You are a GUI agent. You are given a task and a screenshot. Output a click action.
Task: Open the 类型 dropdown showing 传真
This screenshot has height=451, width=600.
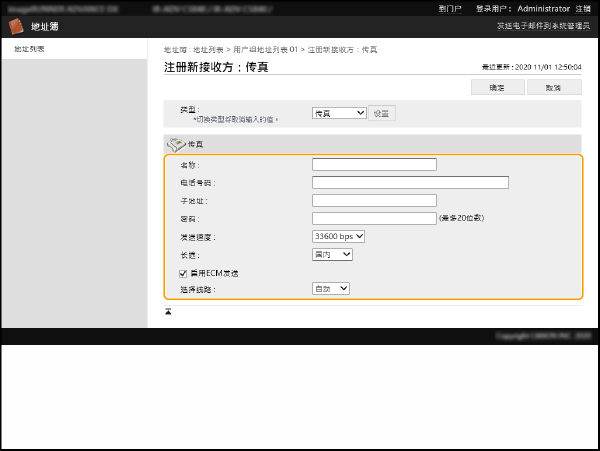tap(339, 113)
